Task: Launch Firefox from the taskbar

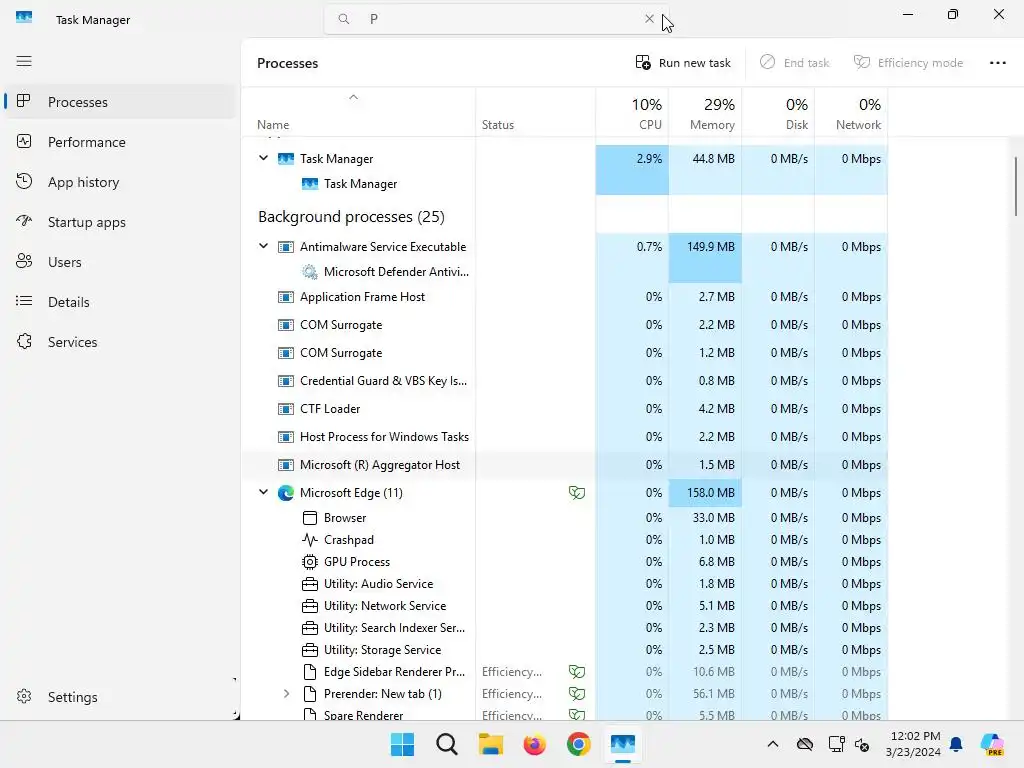Action: click(x=534, y=744)
